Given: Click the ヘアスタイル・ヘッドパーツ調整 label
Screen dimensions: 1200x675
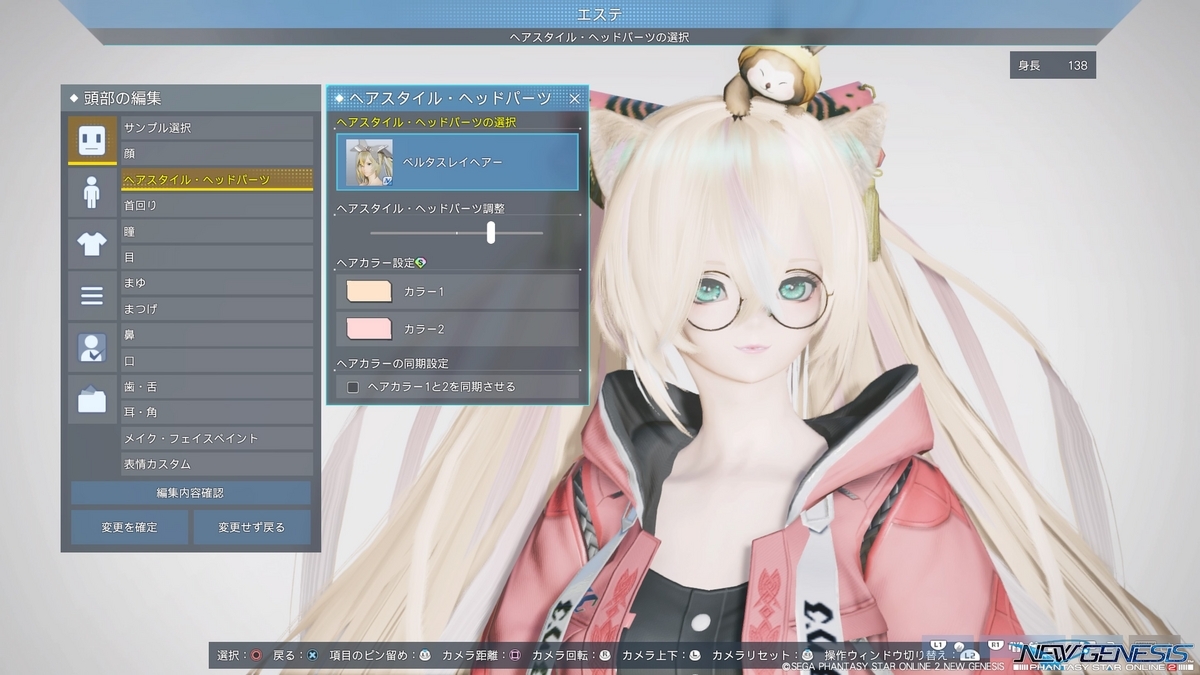Looking at the screenshot, I should click(420, 209).
